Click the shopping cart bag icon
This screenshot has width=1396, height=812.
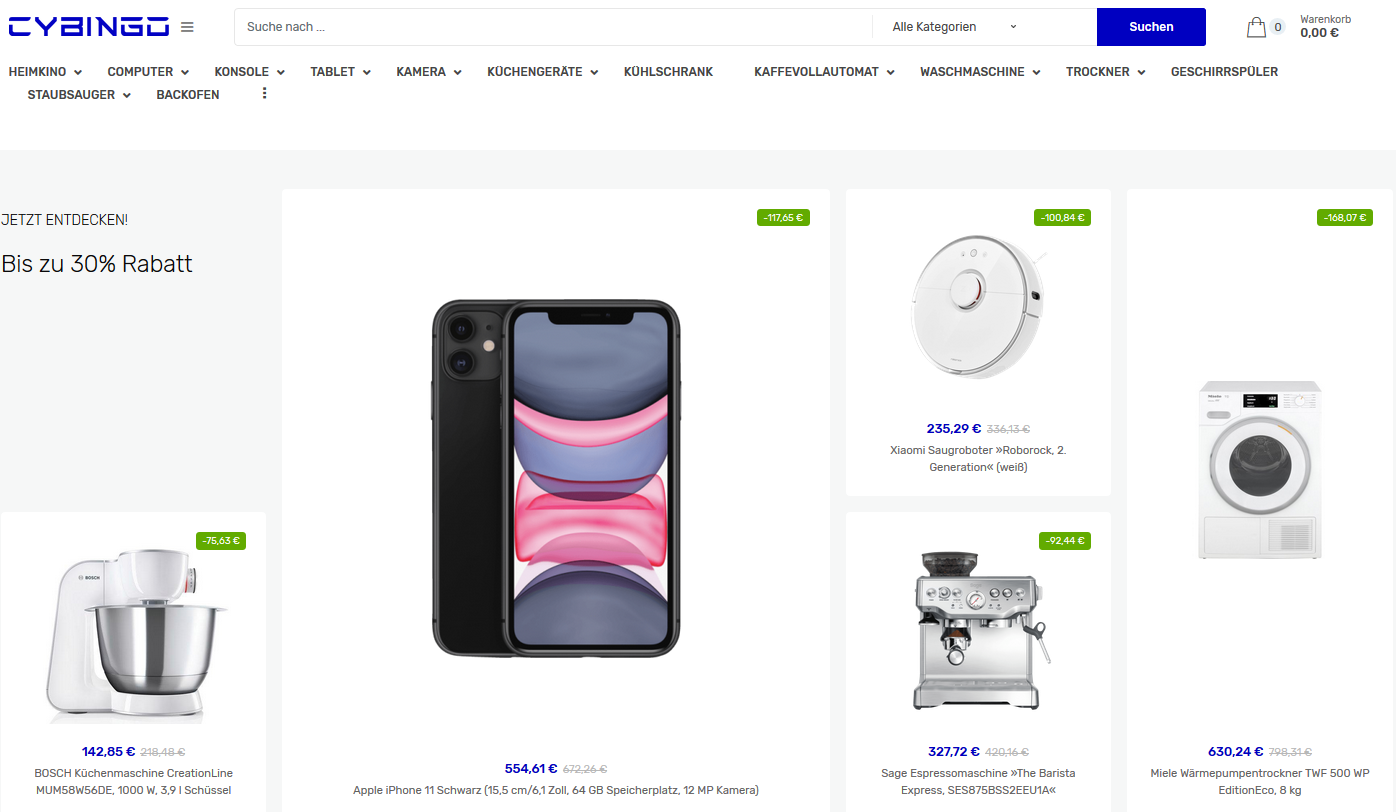[1257, 27]
